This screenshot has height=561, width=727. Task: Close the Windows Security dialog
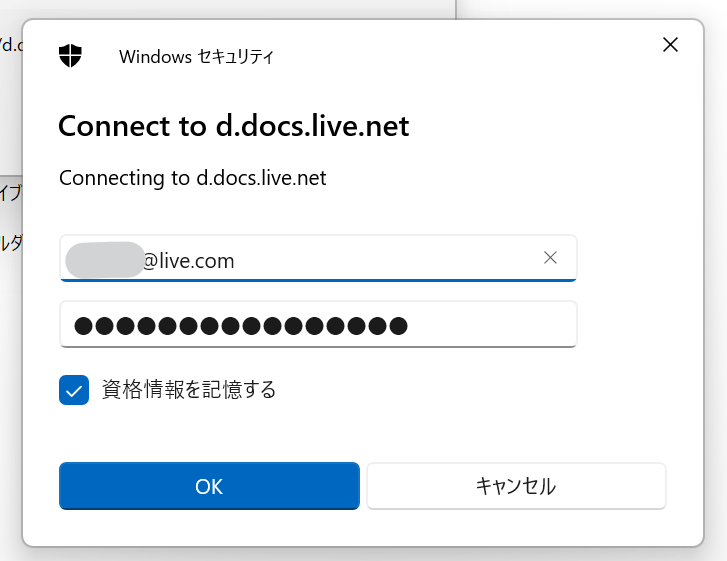click(x=670, y=44)
